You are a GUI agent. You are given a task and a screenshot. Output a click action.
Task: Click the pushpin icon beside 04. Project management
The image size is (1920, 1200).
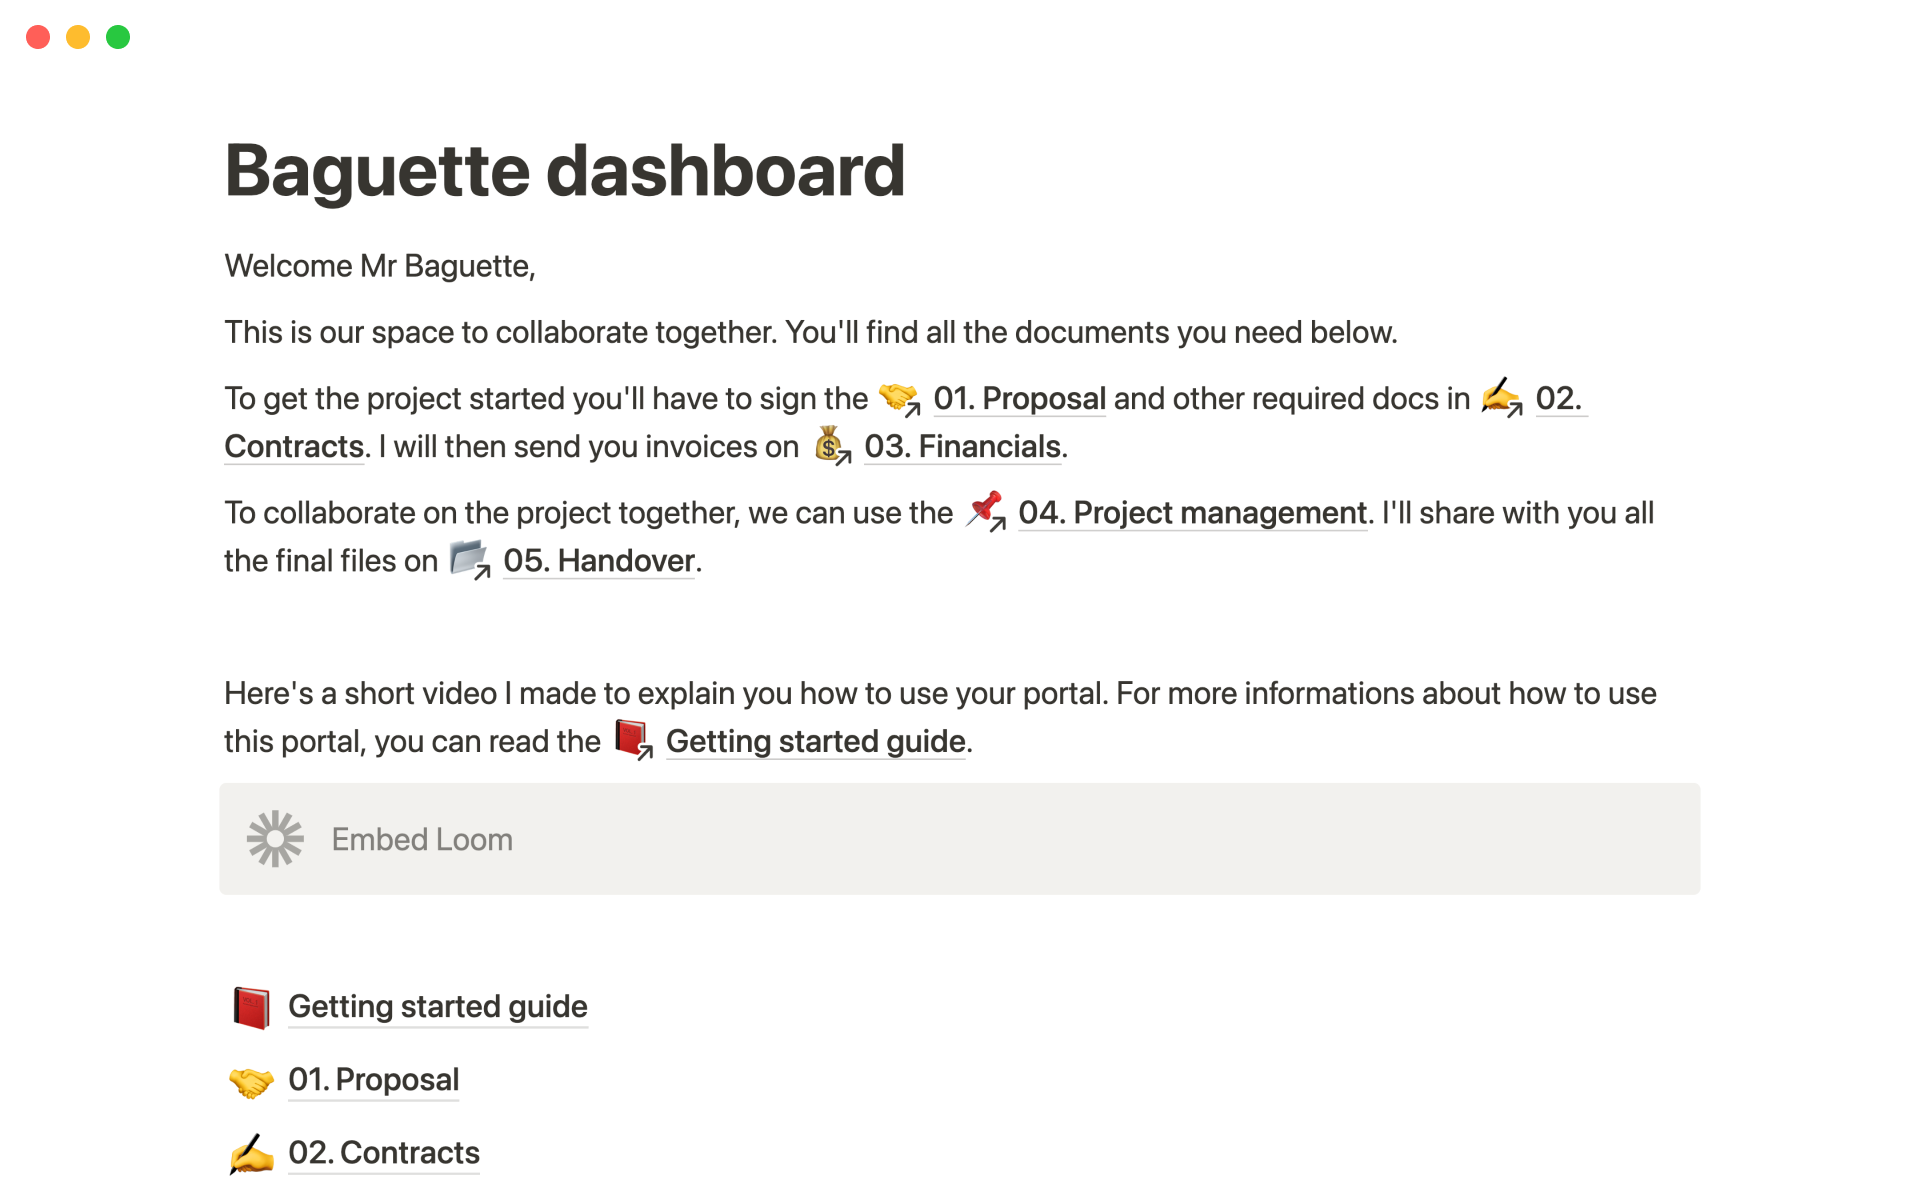(985, 511)
